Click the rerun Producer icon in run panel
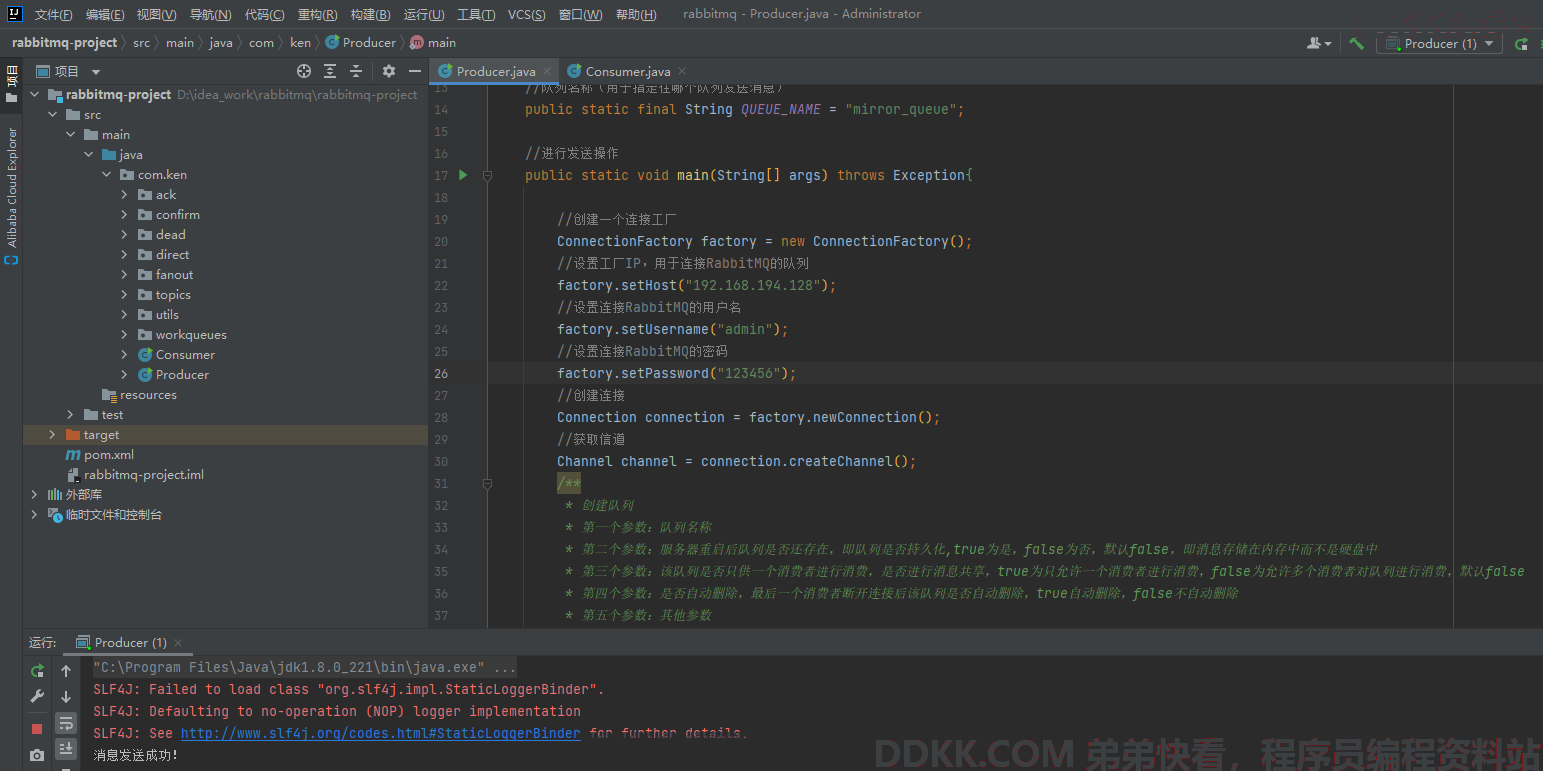This screenshot has height=771, width=1543. [37, 671]
